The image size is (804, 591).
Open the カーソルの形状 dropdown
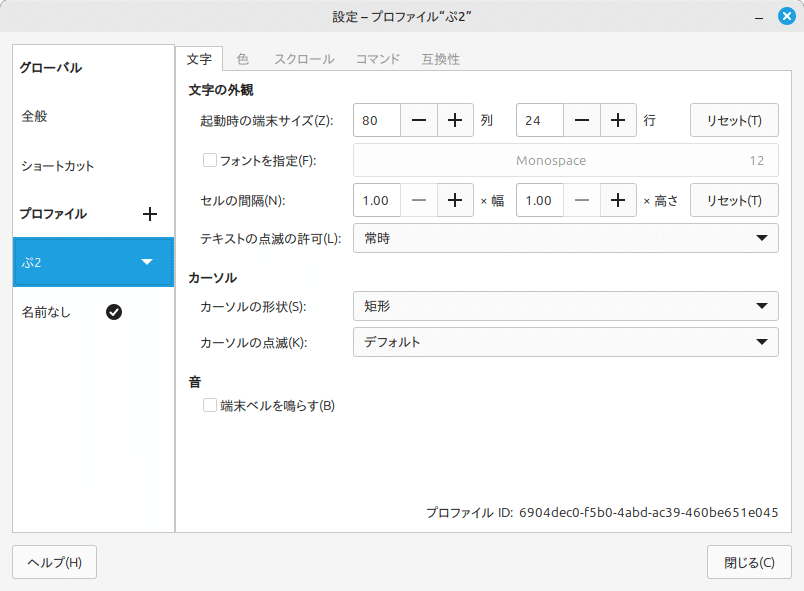tap(564, 306)
